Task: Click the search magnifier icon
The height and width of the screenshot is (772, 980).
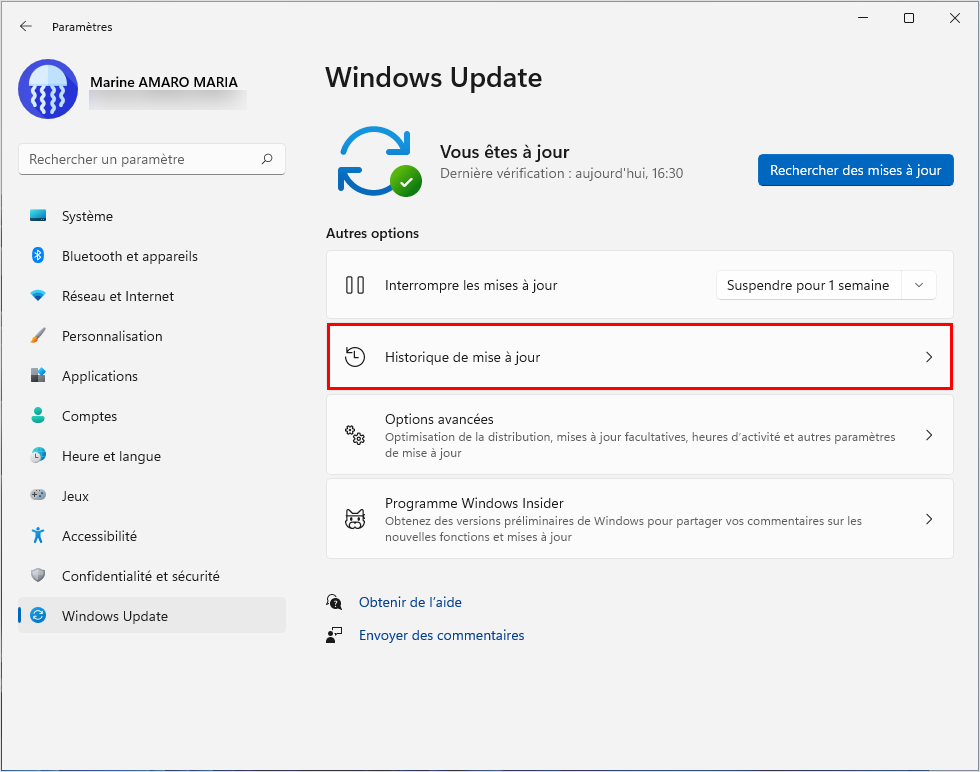Action: click(267, 159)
